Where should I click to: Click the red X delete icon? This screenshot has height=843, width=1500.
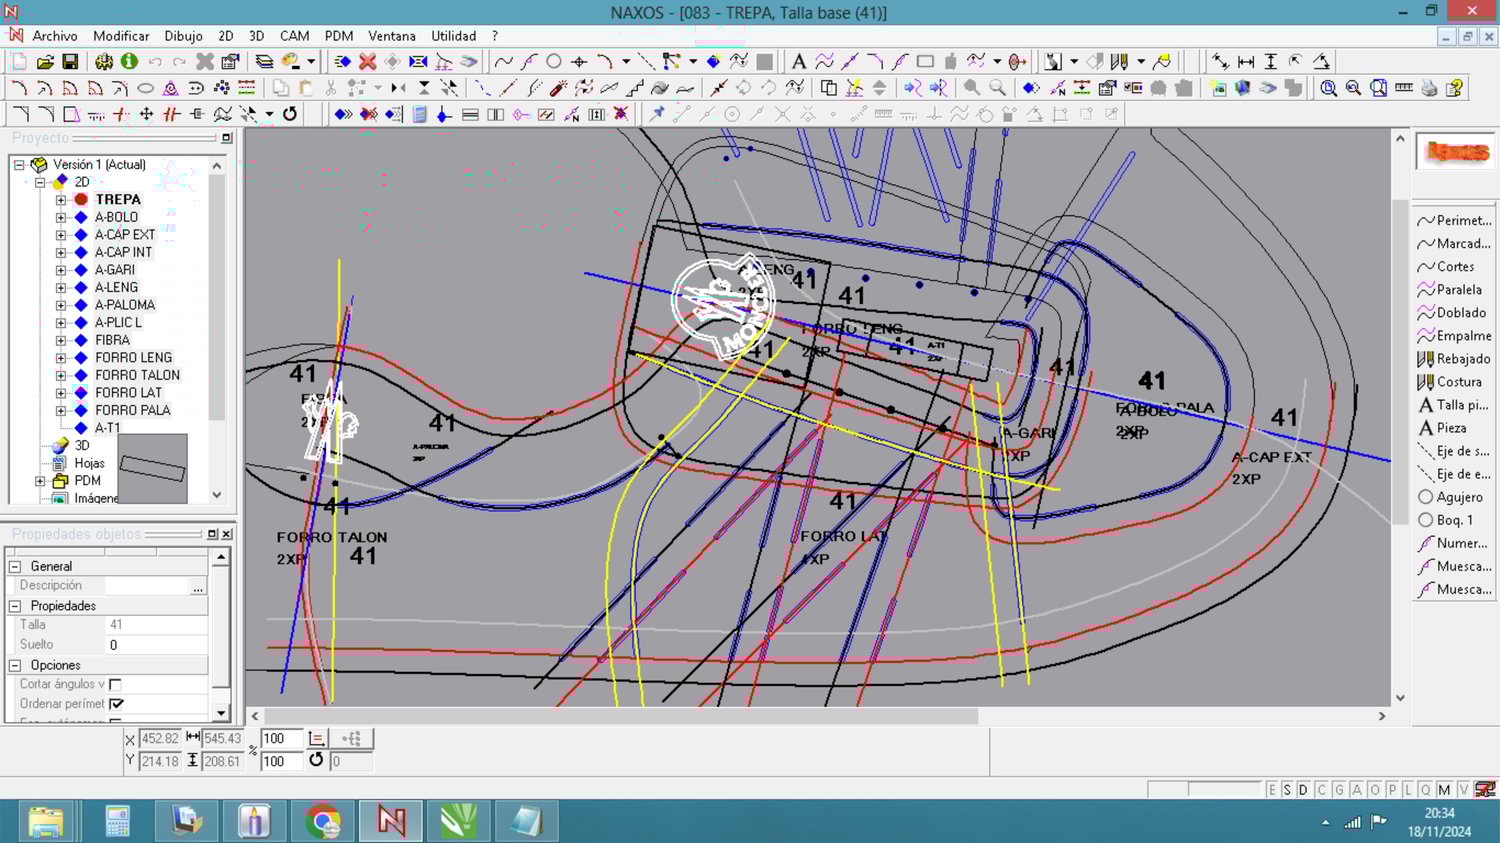click(367, 62)
